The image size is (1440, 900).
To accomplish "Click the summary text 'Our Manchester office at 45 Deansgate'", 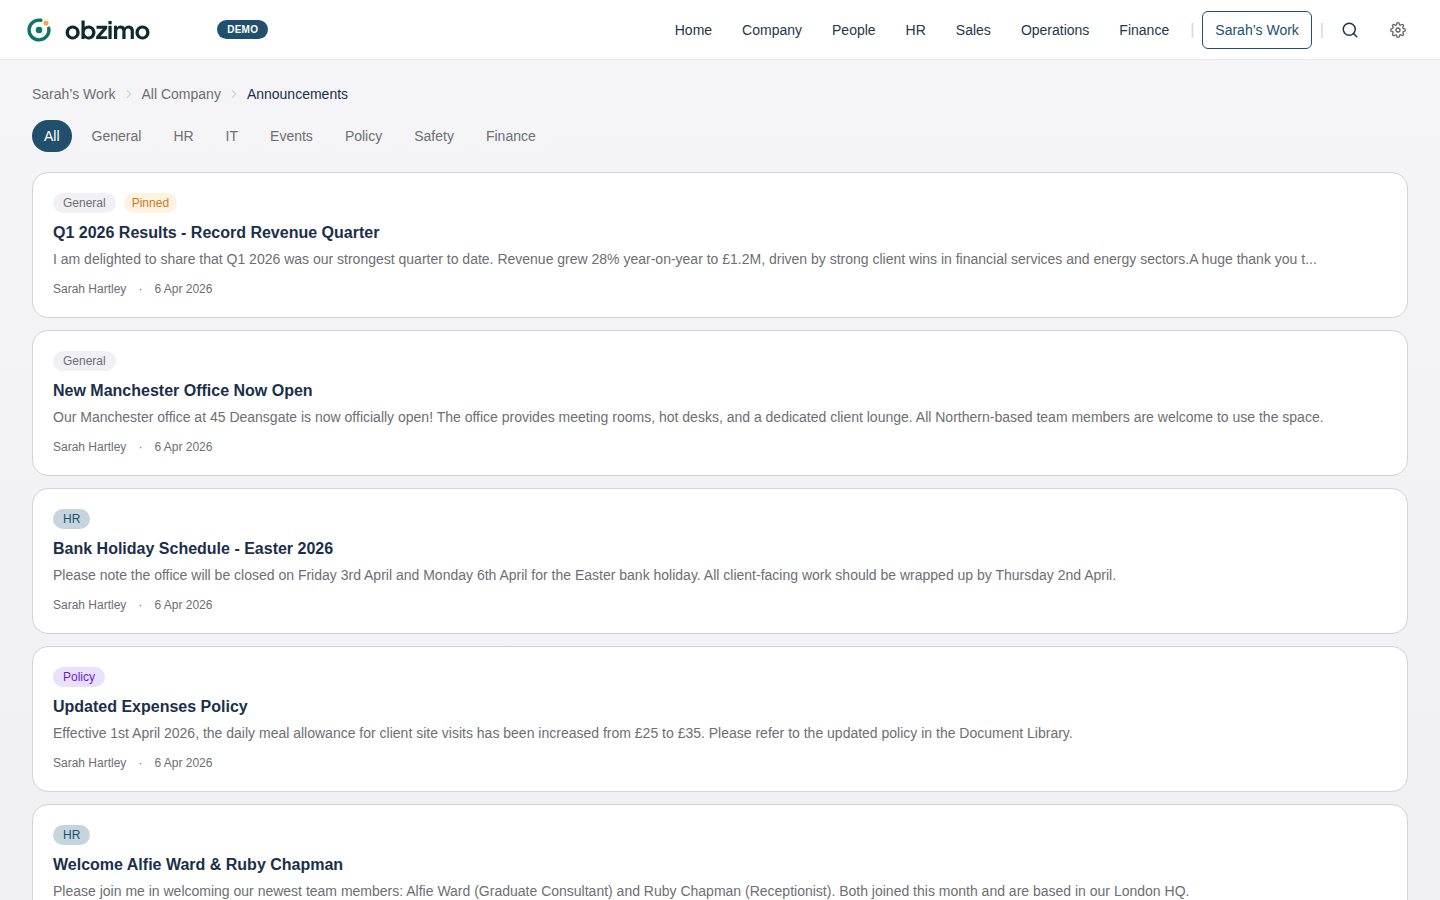I will click(x=688, y=417).
